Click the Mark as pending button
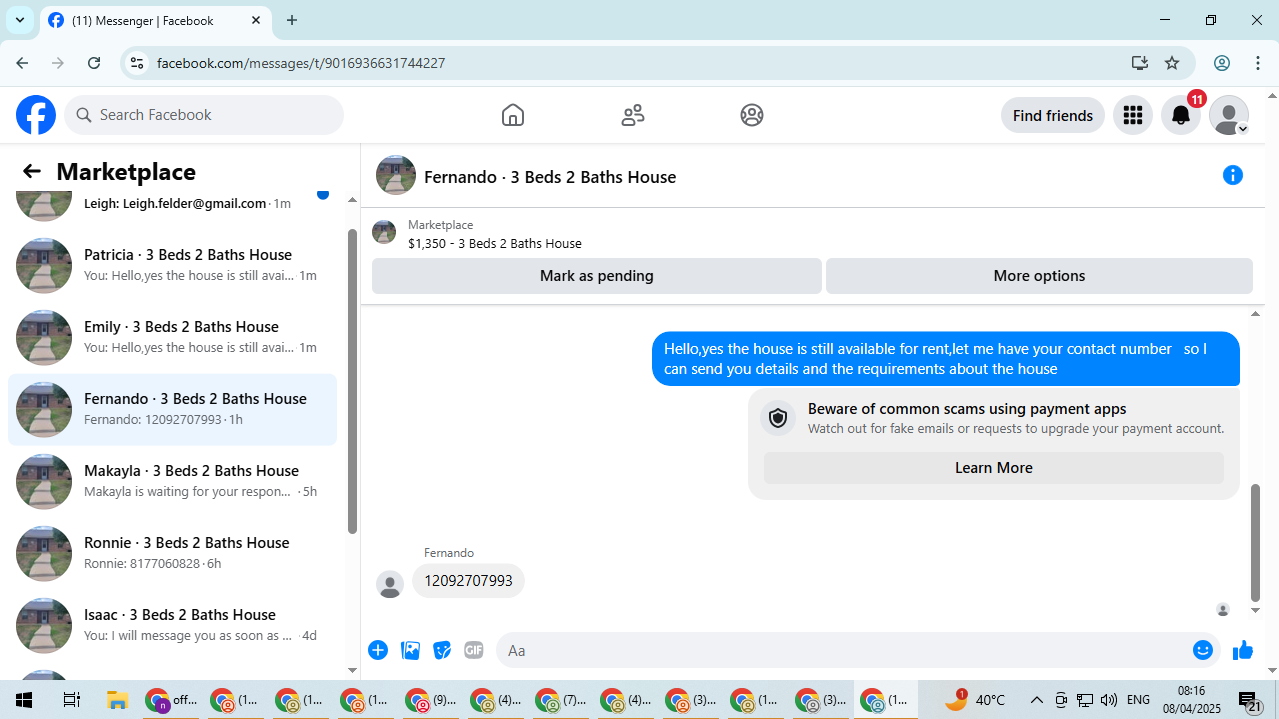The height and width of the screenshot is (719, 1279). tap(597, 276)
